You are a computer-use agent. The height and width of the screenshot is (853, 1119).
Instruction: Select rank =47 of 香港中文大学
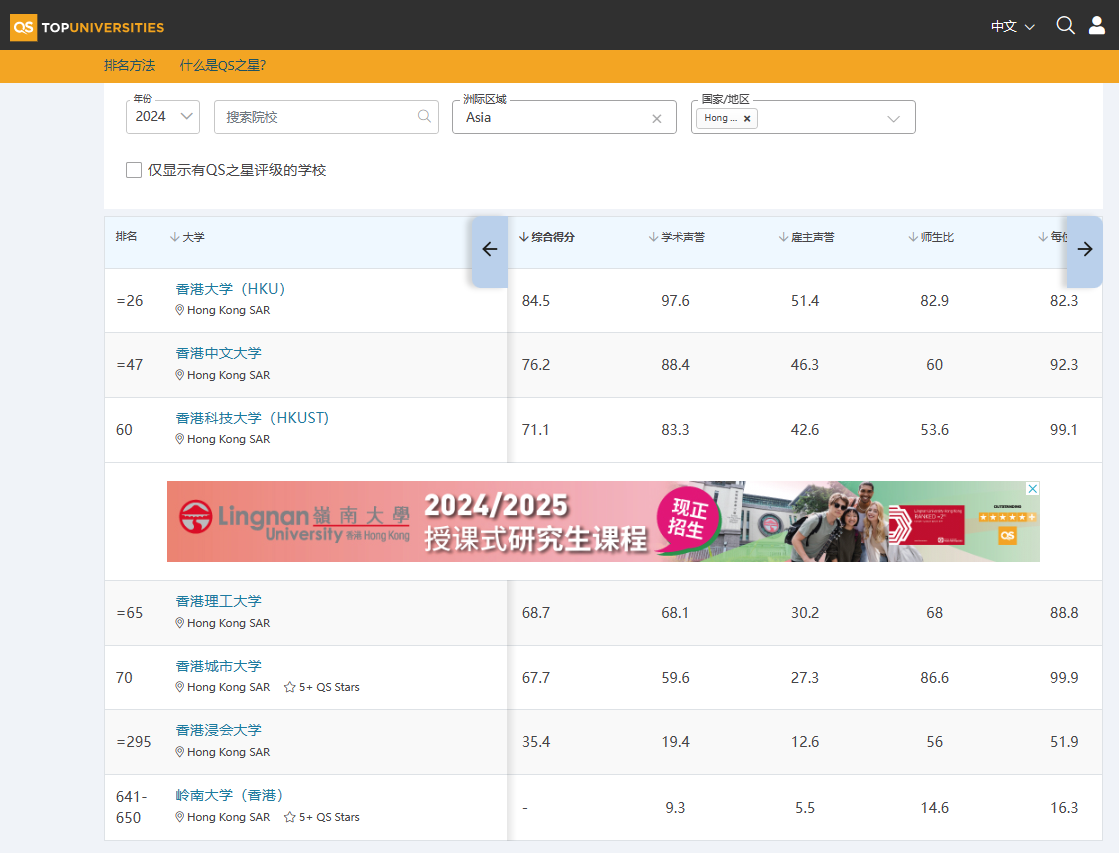130,365
